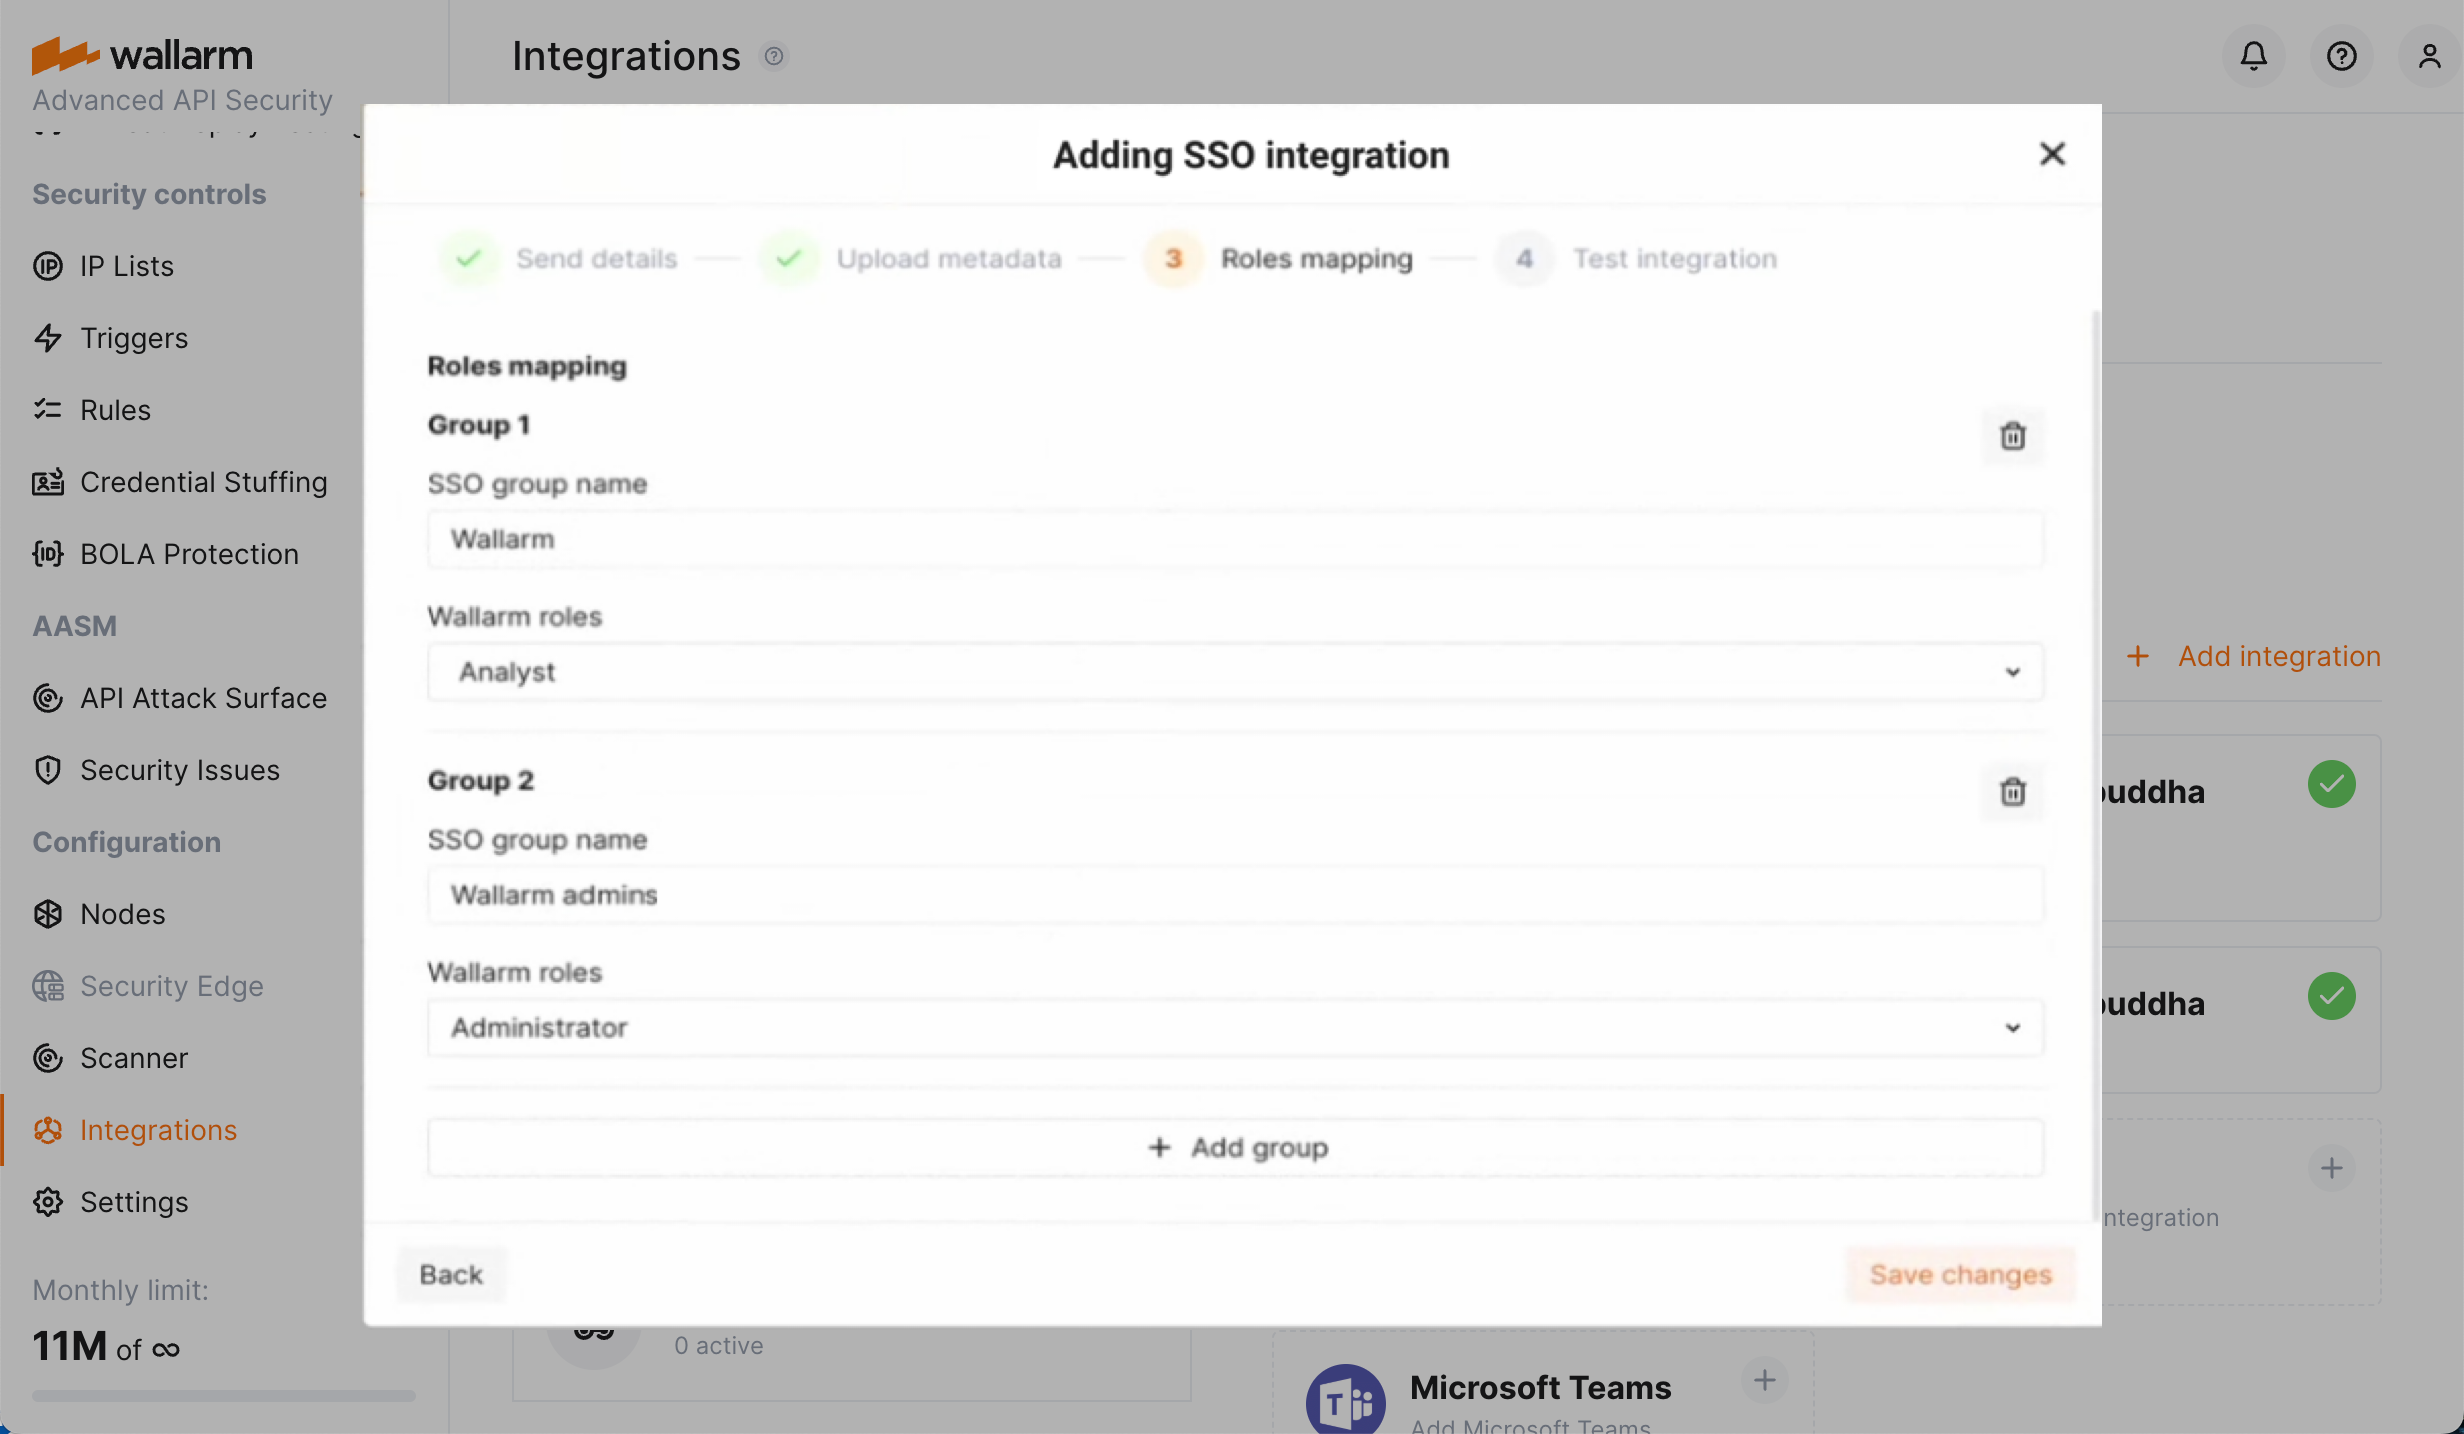
Task: Open the Analyst roles dropdown
Action: pos(2013,672)
